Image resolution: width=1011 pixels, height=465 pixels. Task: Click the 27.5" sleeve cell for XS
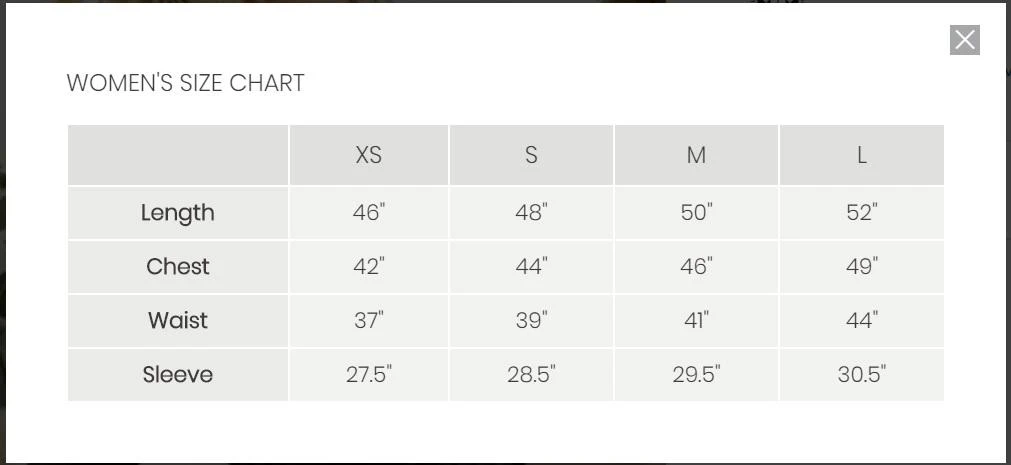click(x=369, y=375)
